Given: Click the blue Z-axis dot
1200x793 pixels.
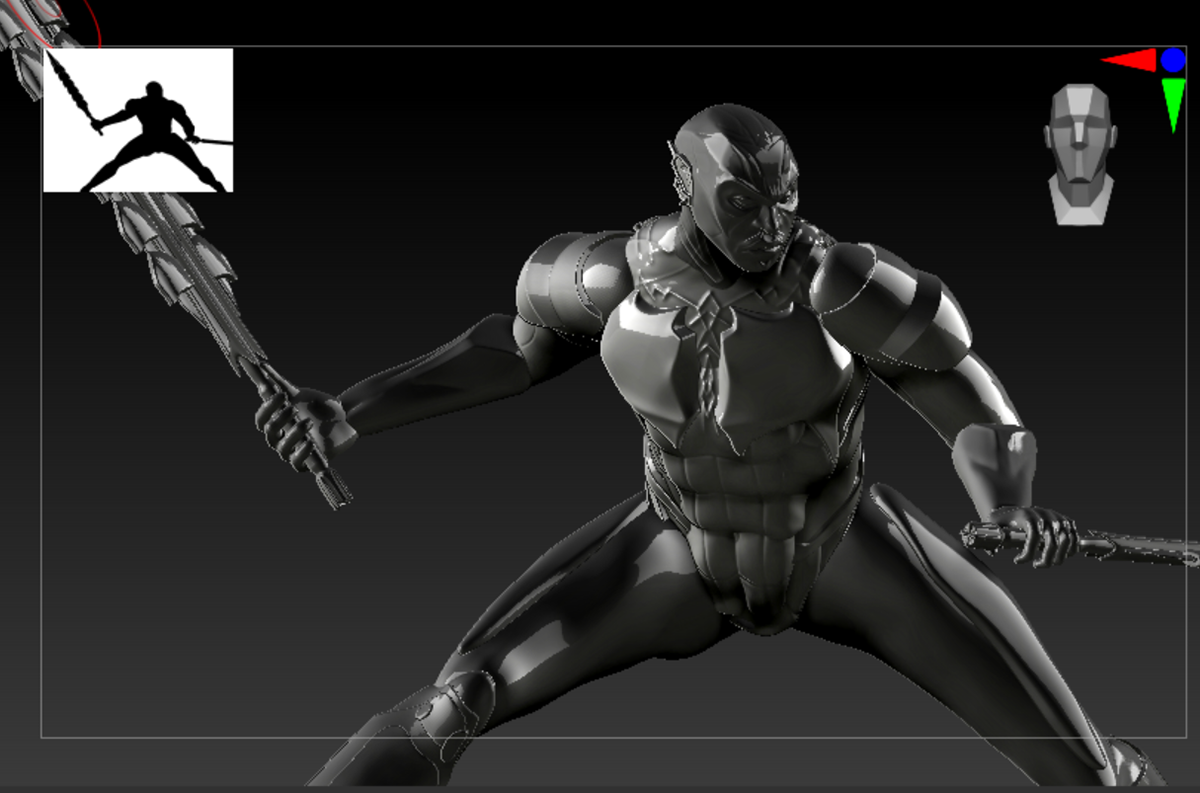Looking at the screenshot, I should (x=1173, y=60).
